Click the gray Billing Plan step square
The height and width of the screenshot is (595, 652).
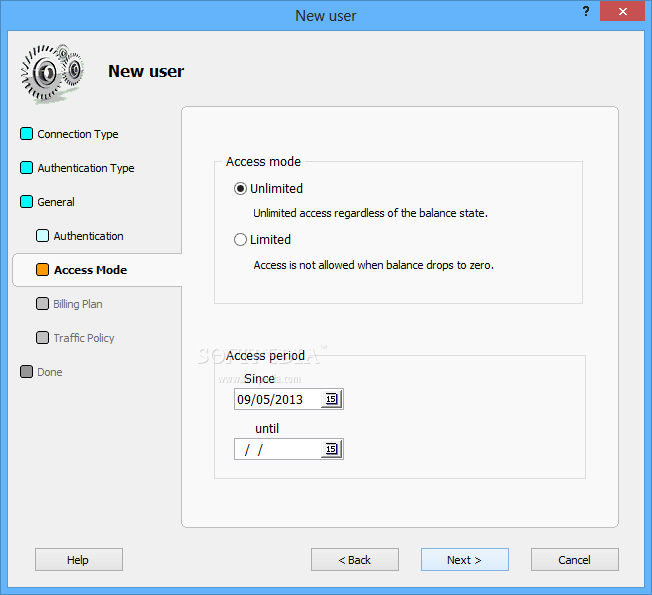(42, 304)
